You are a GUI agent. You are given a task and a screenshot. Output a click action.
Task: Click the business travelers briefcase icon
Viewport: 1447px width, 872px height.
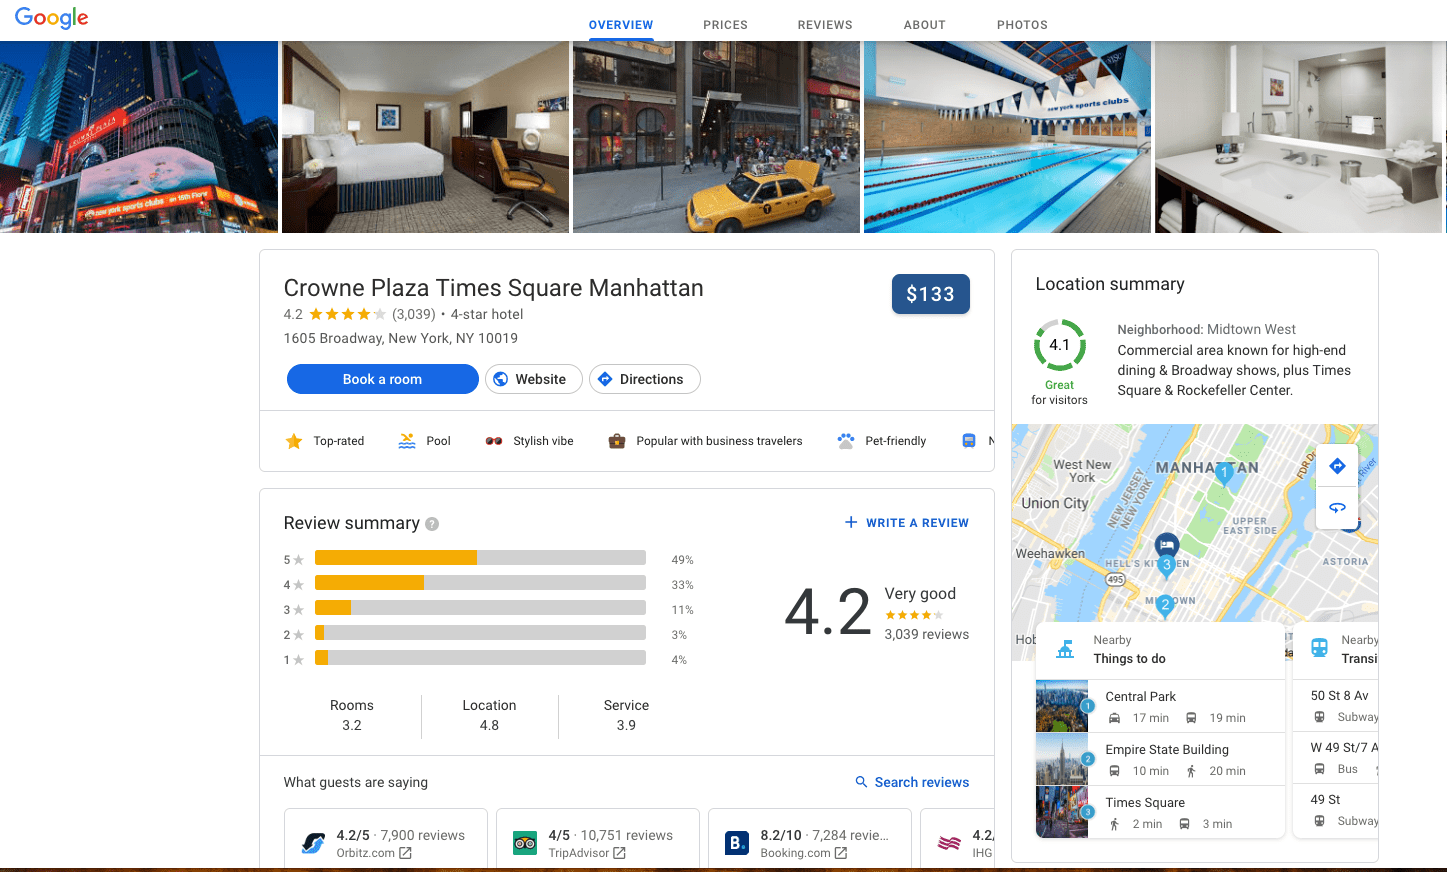pos(617,441)
